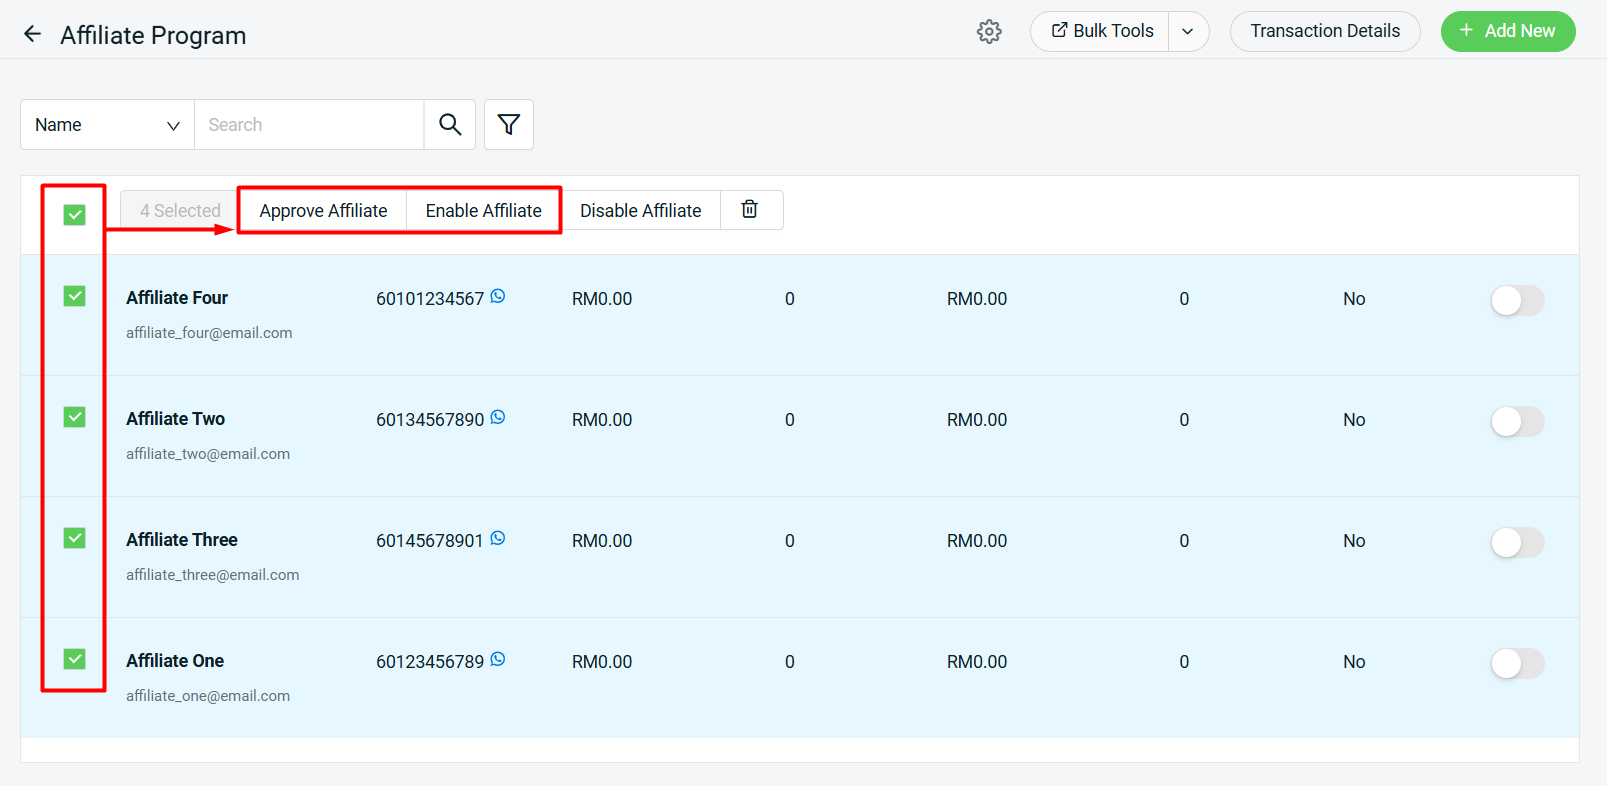The height and width of the screenshot is (786, 1607).
Task: Click into the Search text field
Action: click(309, 125)
